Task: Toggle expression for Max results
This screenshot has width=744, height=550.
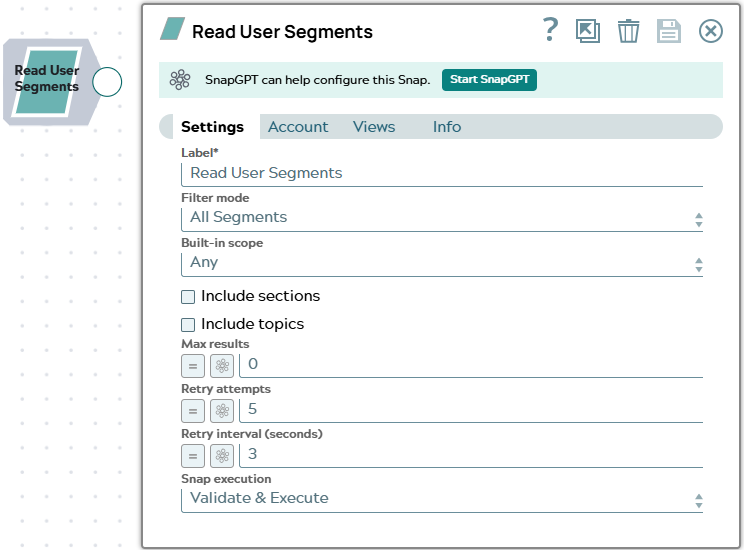Action: click(193, 366)
